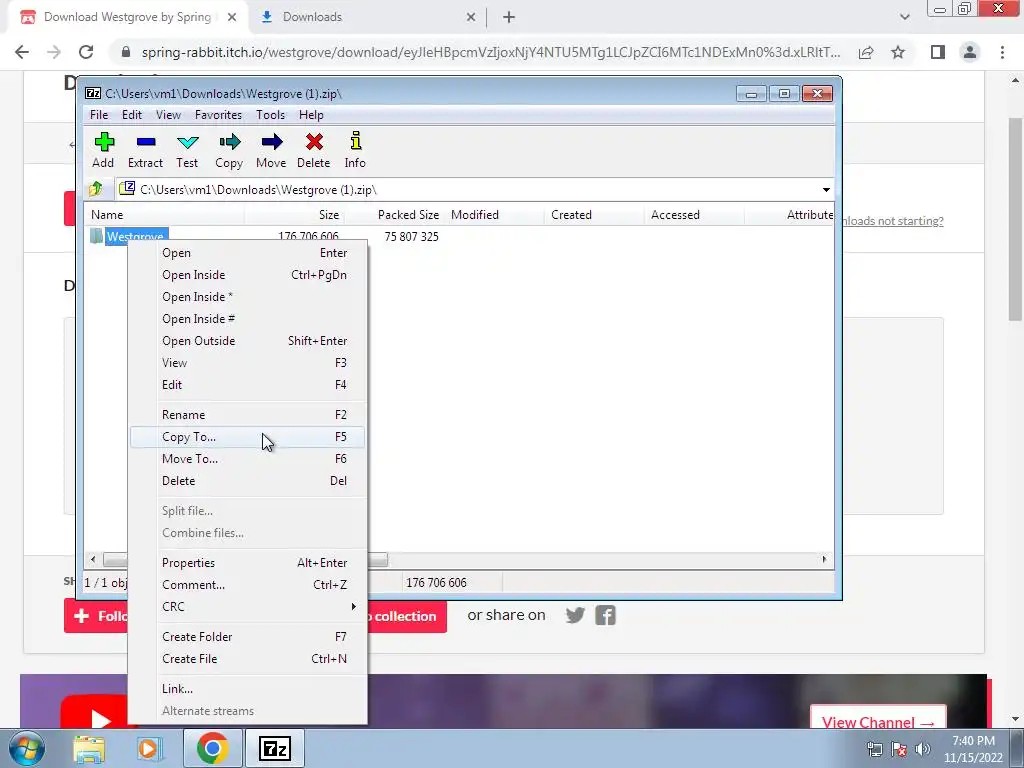
Task: Open the File menu in 7-Zip
Action: 99,115
